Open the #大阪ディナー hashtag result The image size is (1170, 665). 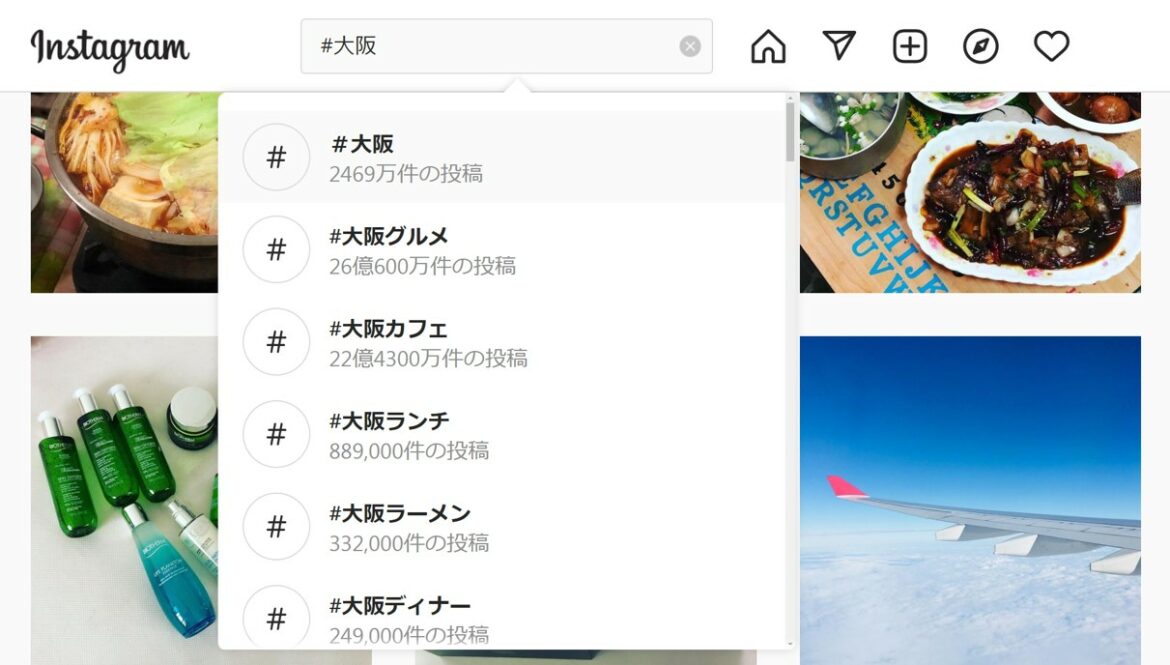pos(501,618)
